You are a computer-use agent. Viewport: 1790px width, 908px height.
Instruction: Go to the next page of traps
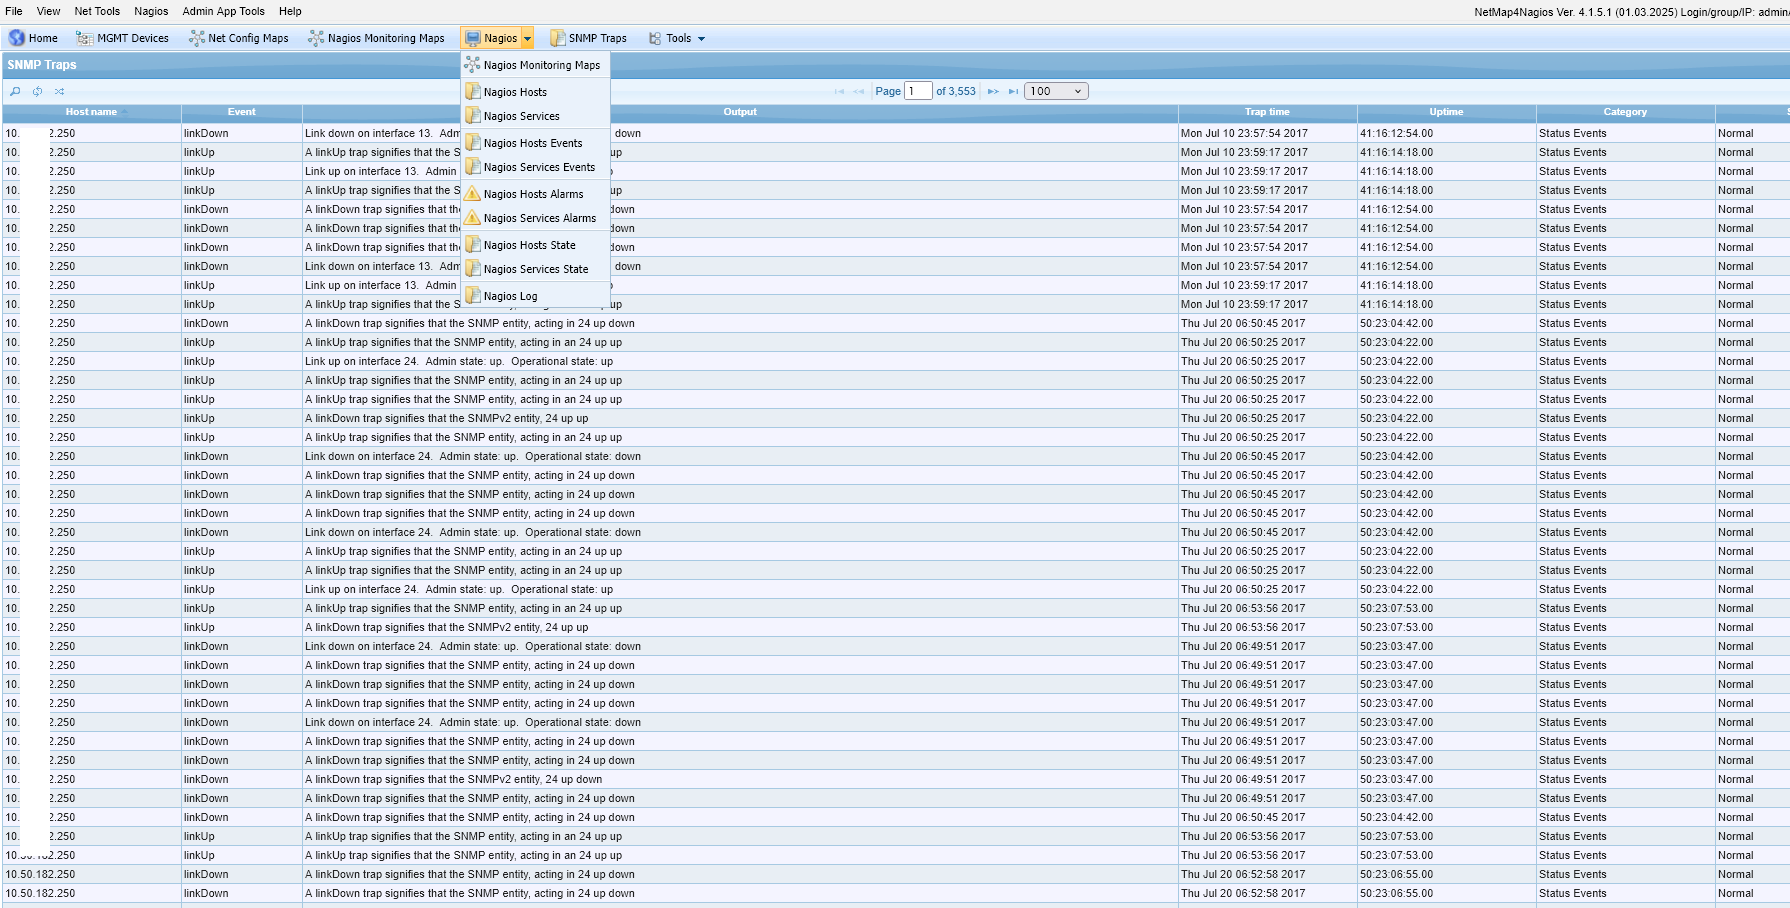(993, 91)
